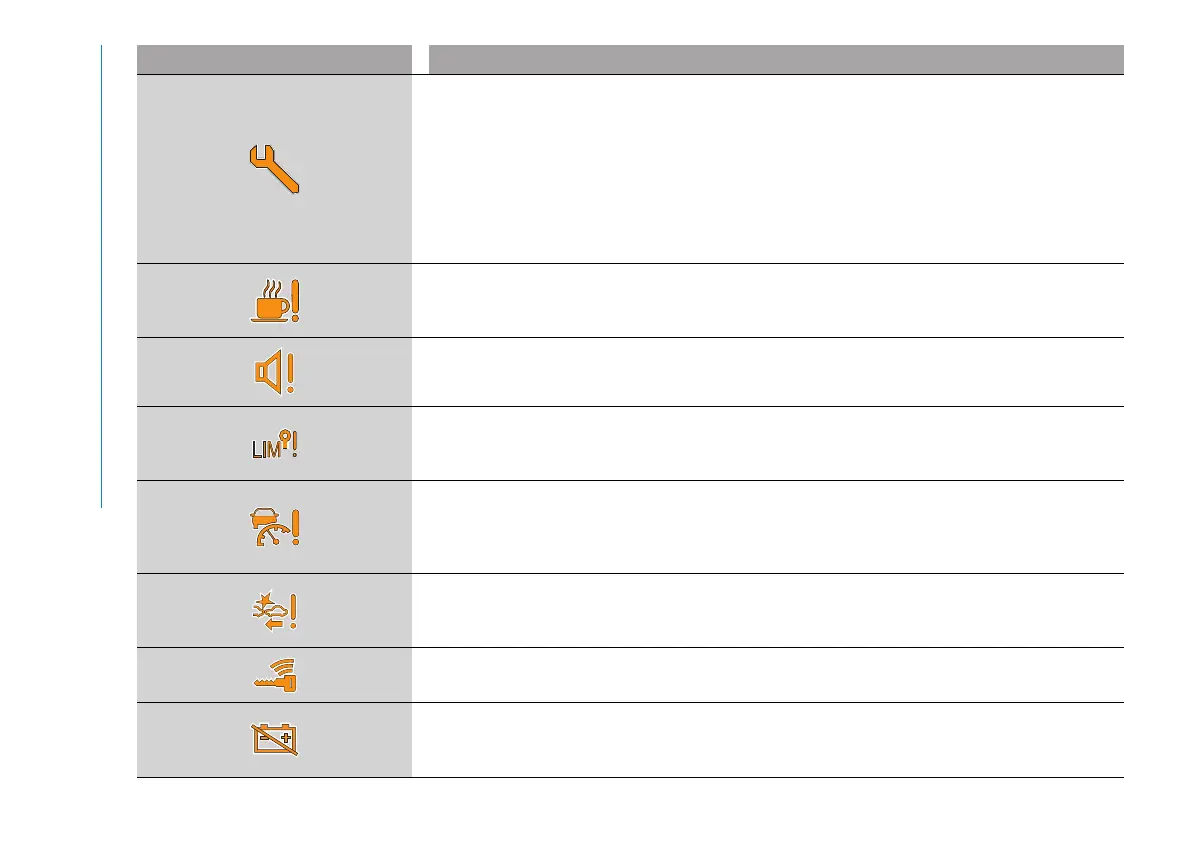Click the orange wrench service icon
The image size is (1192, 842).
point(274,168)
